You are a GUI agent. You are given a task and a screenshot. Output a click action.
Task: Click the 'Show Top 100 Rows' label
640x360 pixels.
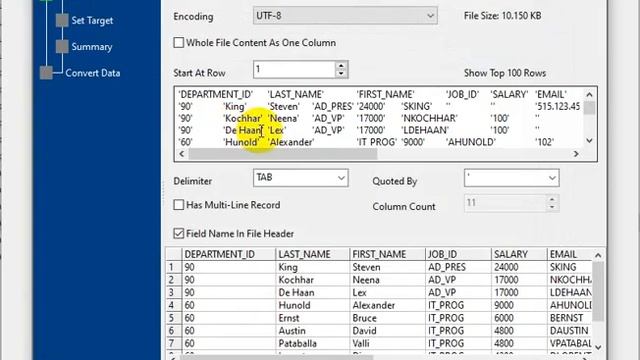(505, 73)
